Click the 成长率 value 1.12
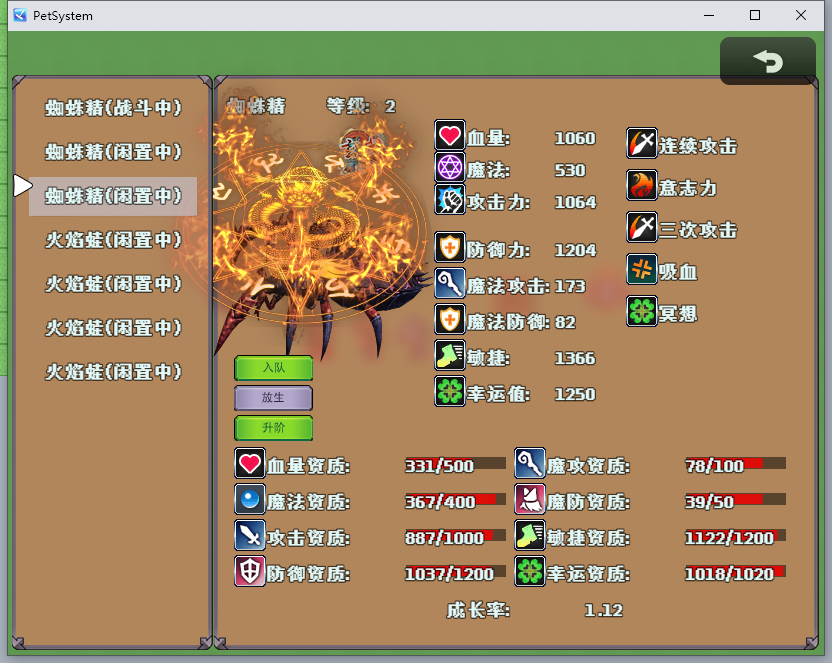The width and height of the screenshot is (832, 663). coord(603,610)
